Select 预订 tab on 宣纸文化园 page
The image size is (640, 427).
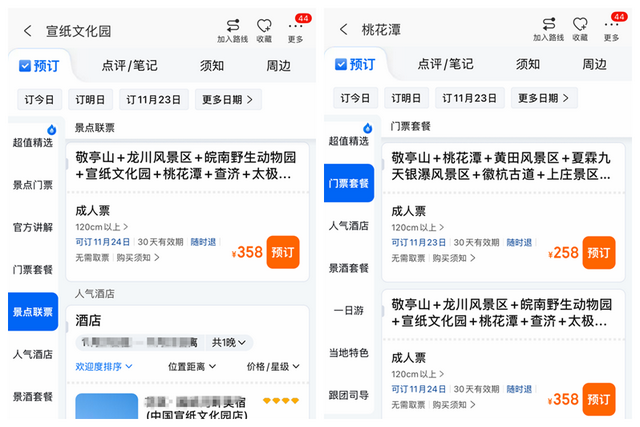pos(40,66)
